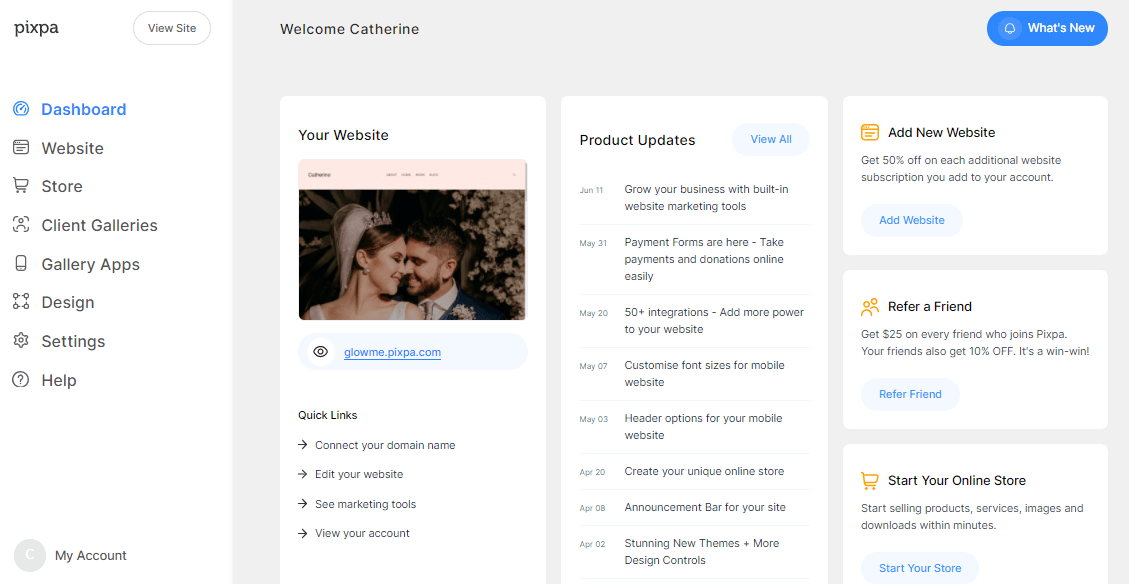Image resolution: width=1129 pixels, height=584 pixels.
Task: Click the Start Your Online Store cart icon
Action: (x=870, y=480)
